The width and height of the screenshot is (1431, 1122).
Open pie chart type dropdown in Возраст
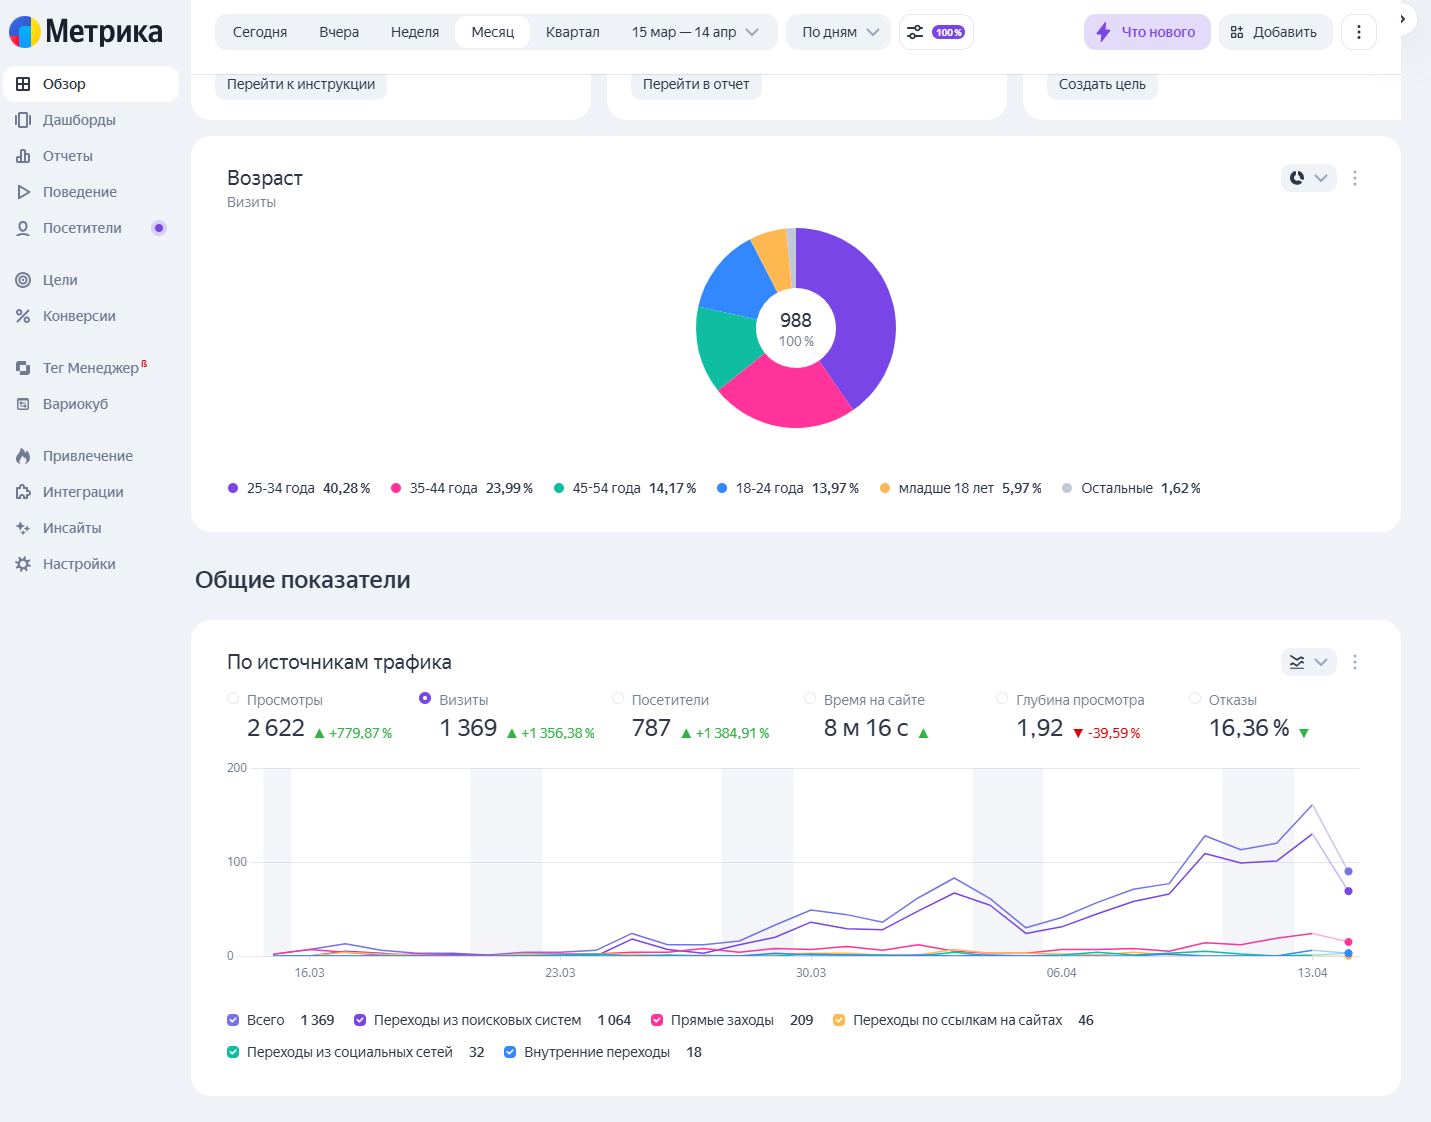1308,178
